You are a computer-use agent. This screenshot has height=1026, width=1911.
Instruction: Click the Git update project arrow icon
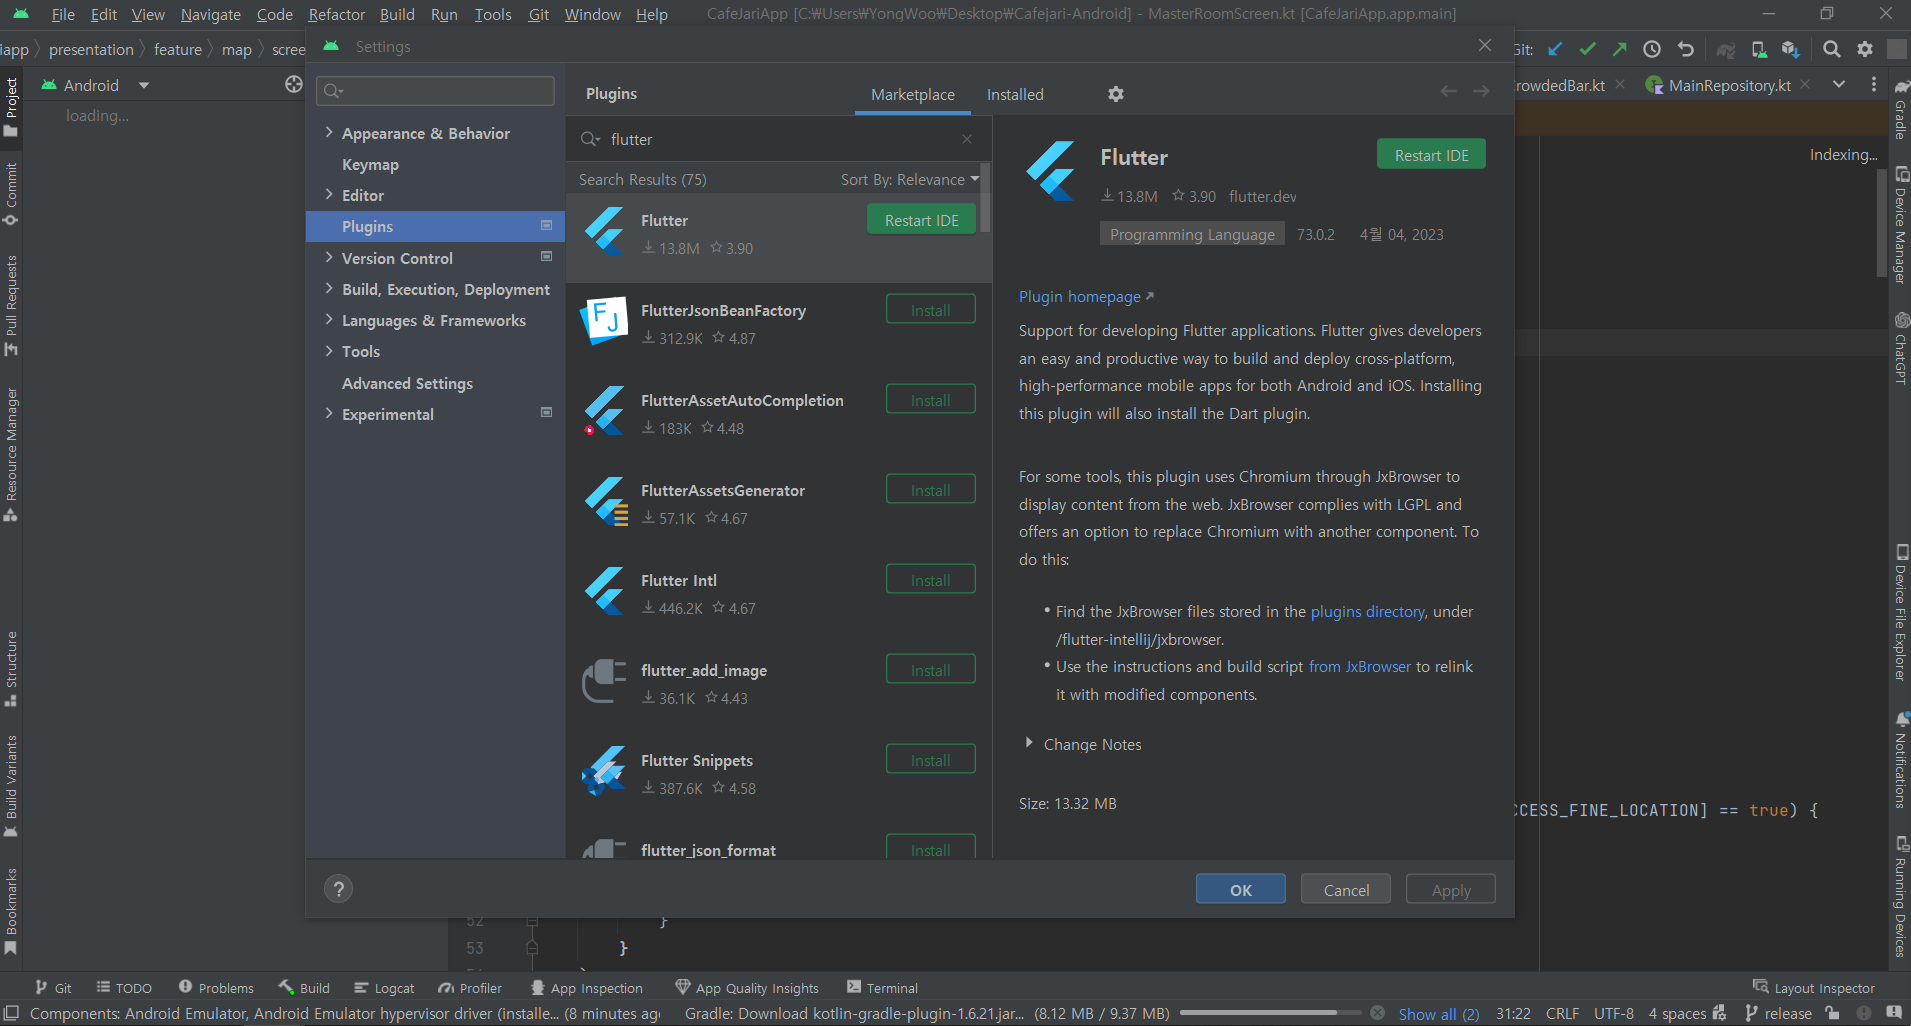point(1555,49)
